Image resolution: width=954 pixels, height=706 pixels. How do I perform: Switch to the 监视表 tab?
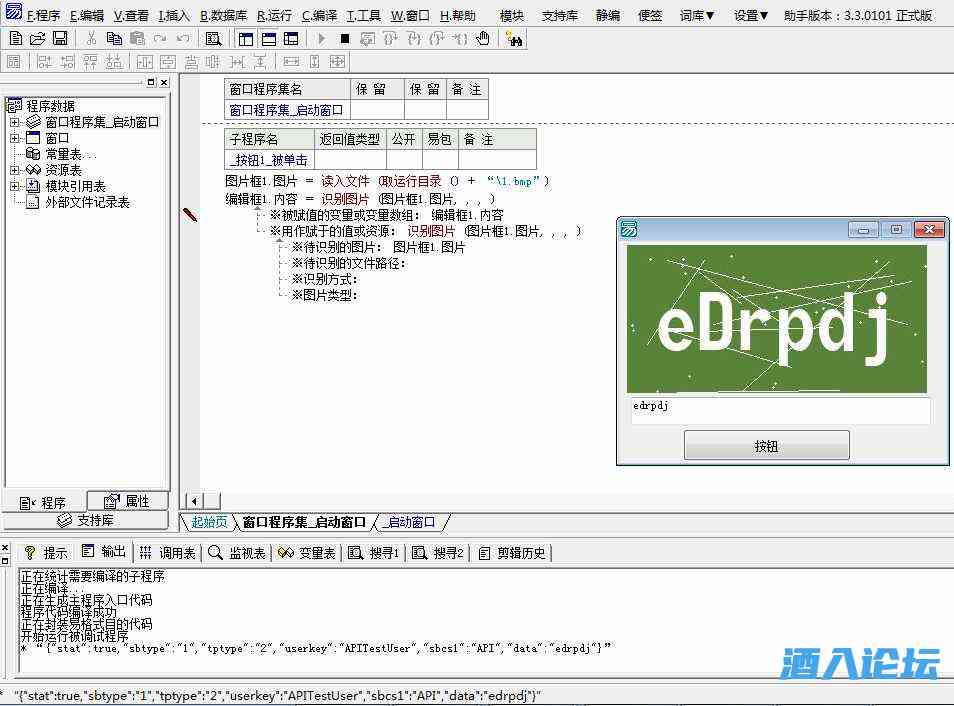[x=238, y=553]
